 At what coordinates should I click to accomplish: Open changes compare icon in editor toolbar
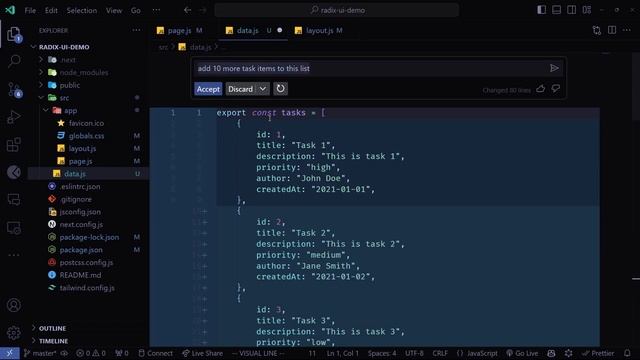[597, 30]
